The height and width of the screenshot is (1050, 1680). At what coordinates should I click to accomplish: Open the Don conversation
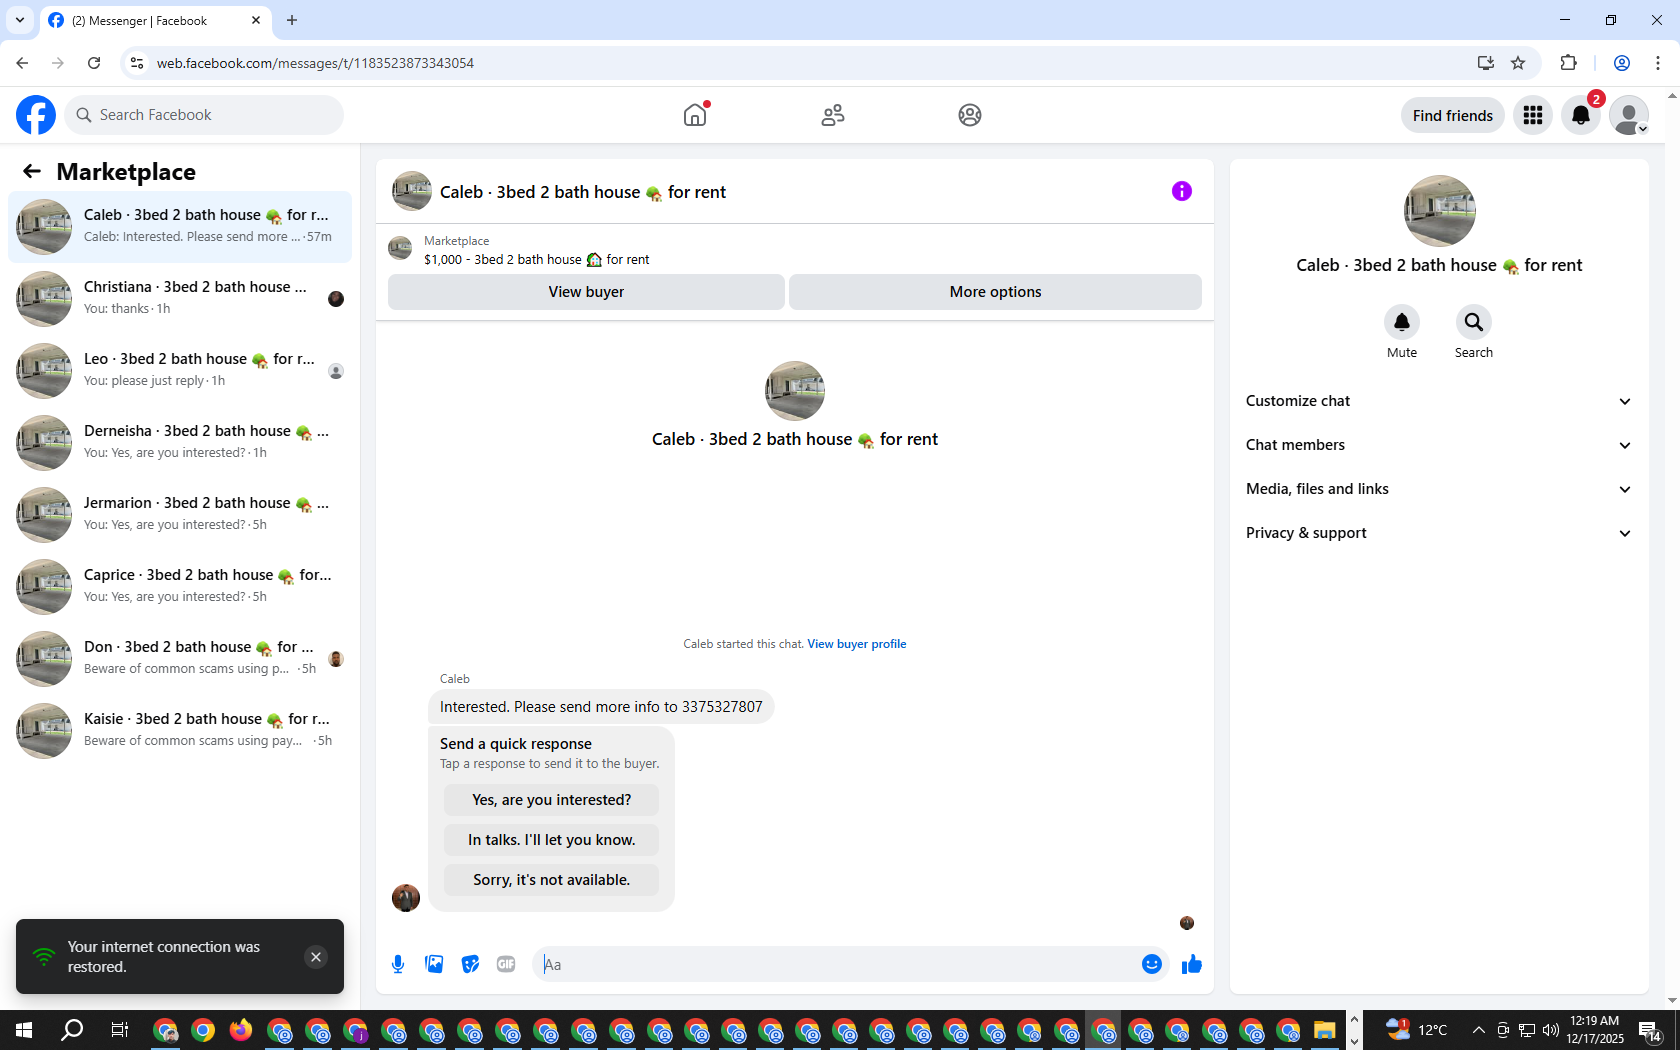coord(180,659)
